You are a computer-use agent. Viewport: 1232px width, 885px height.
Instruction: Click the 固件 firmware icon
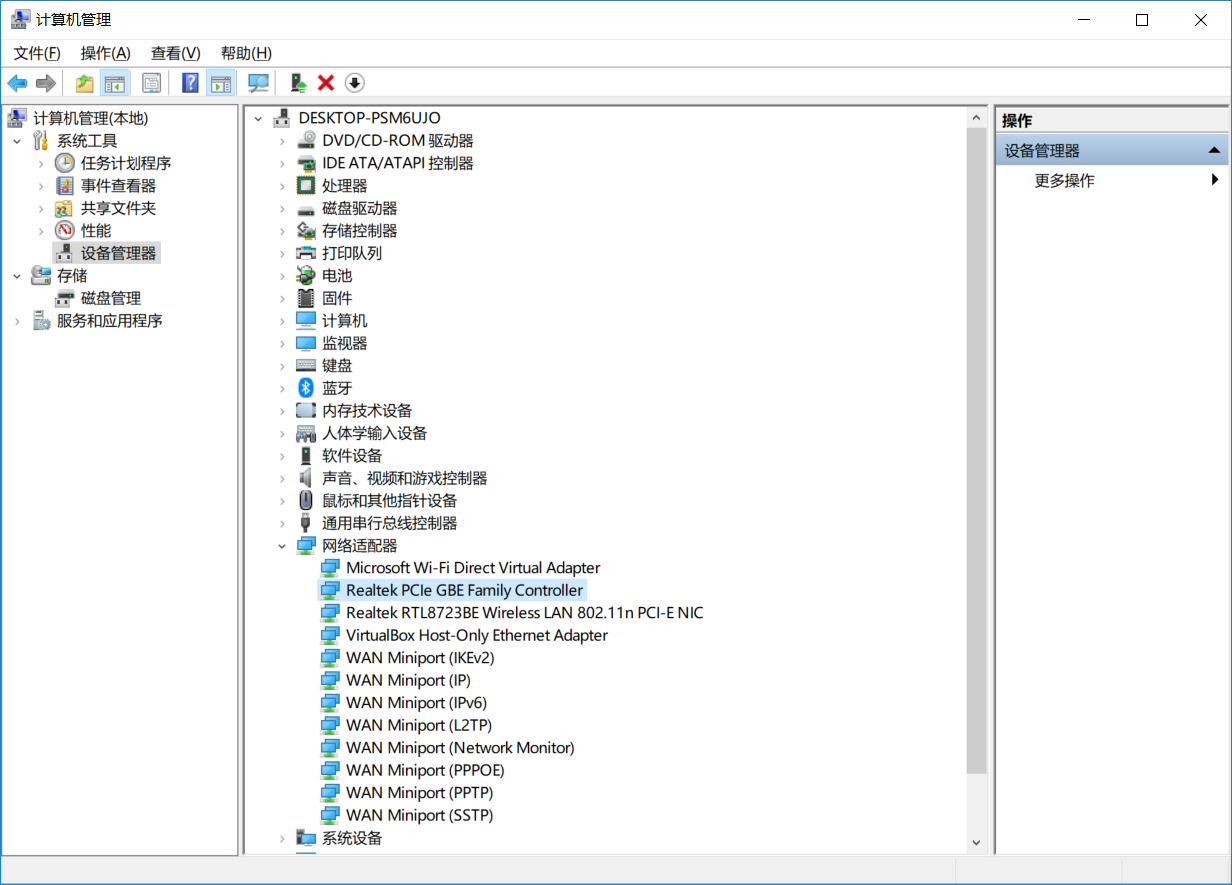click(x=306, y=298)
